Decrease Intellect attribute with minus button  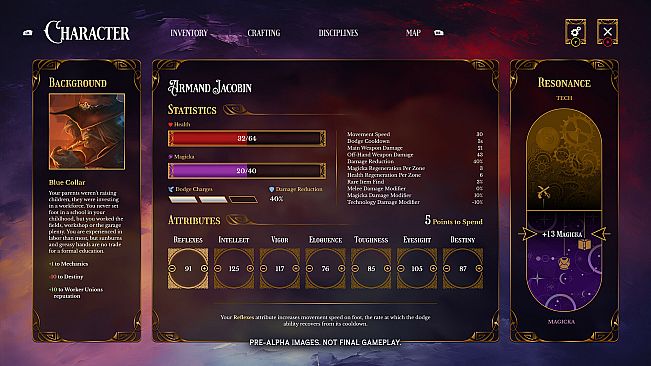point(218,268)
